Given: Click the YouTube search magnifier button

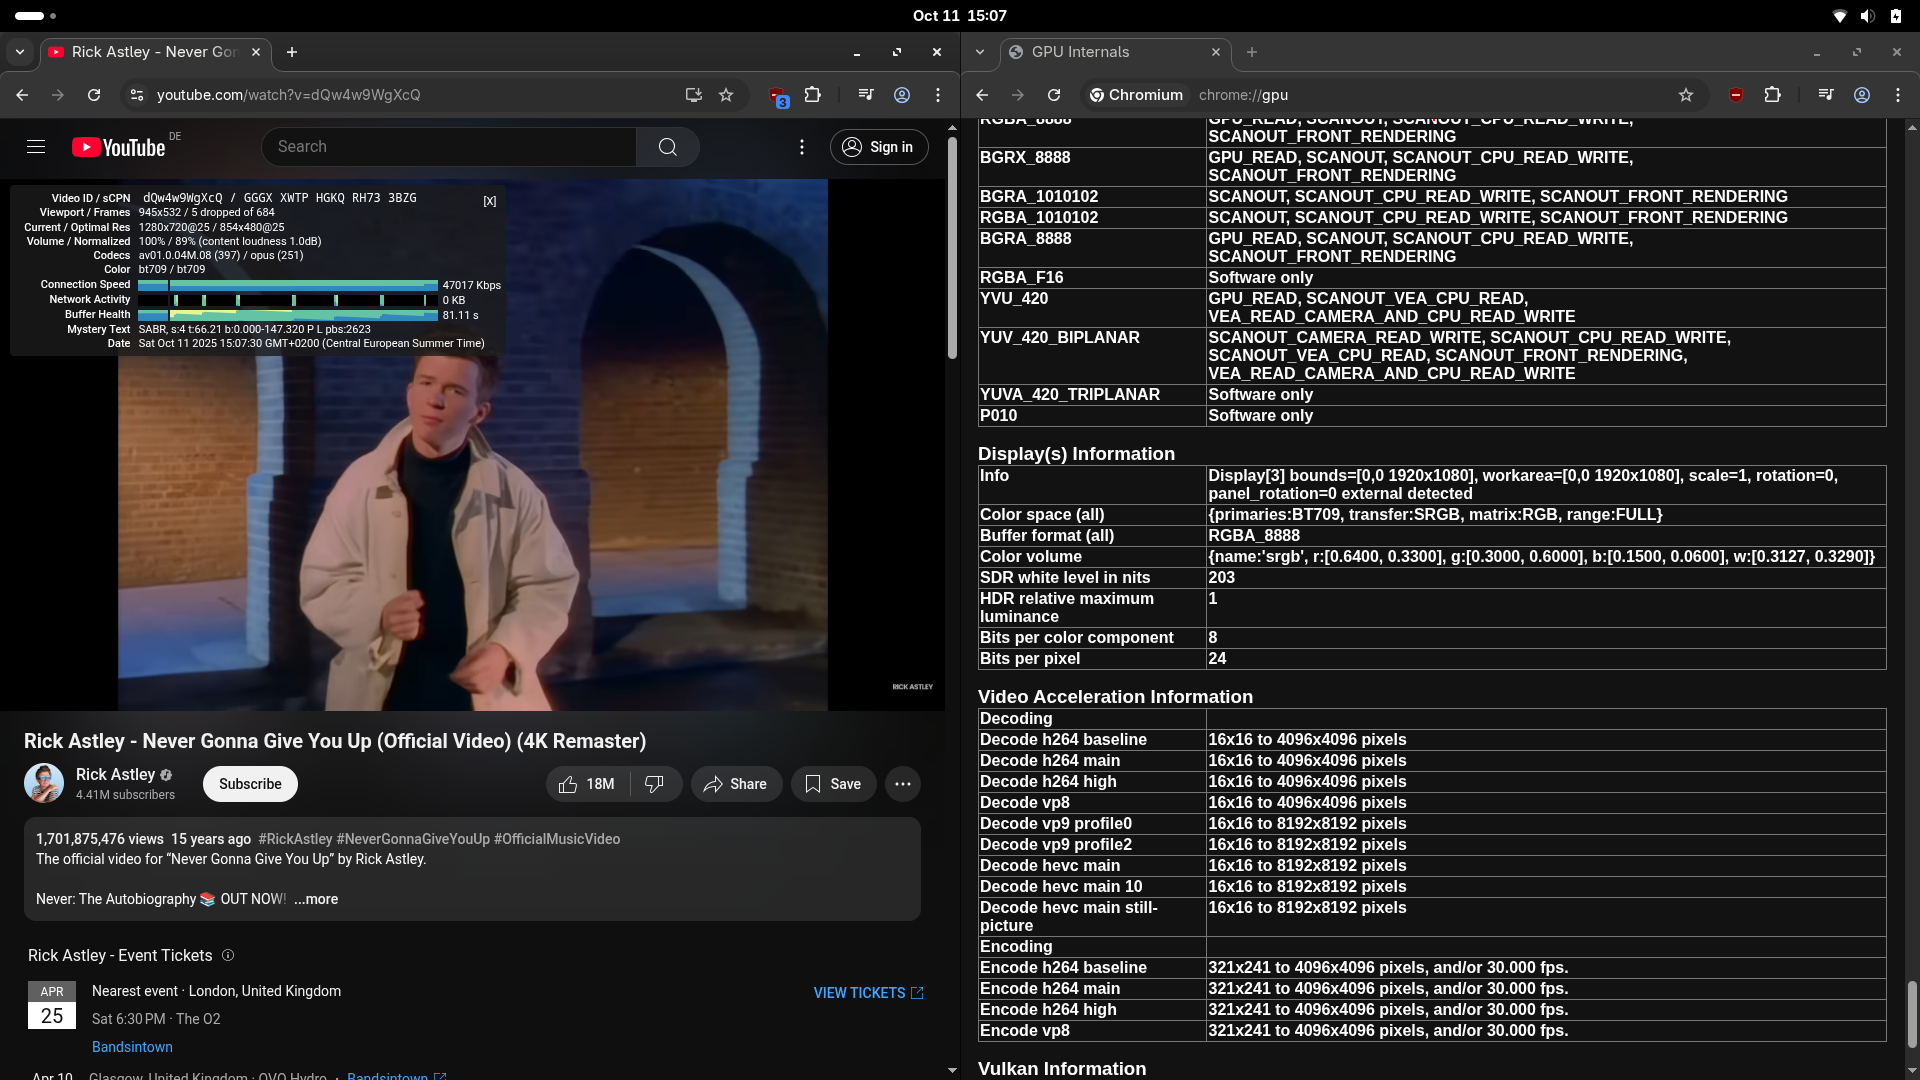Looking at the screenshot, I should 668,147.
